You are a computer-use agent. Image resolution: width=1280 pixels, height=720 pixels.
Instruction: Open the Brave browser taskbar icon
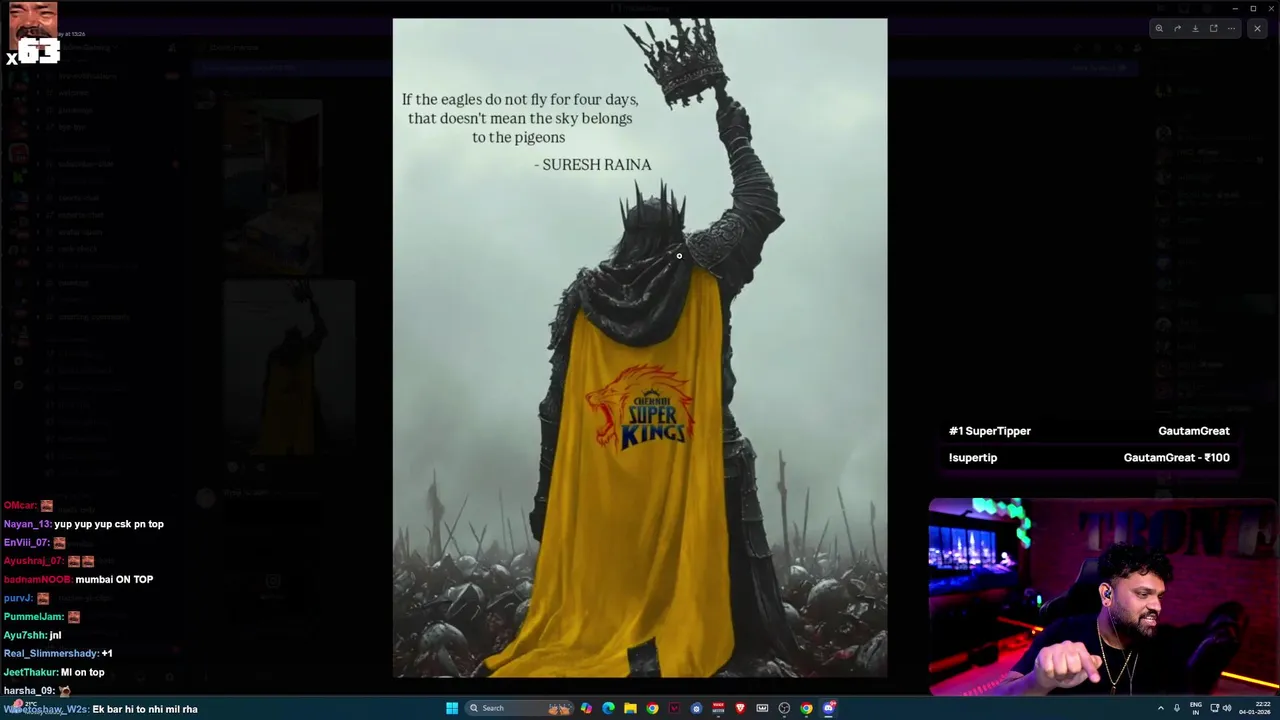(740, 708)
